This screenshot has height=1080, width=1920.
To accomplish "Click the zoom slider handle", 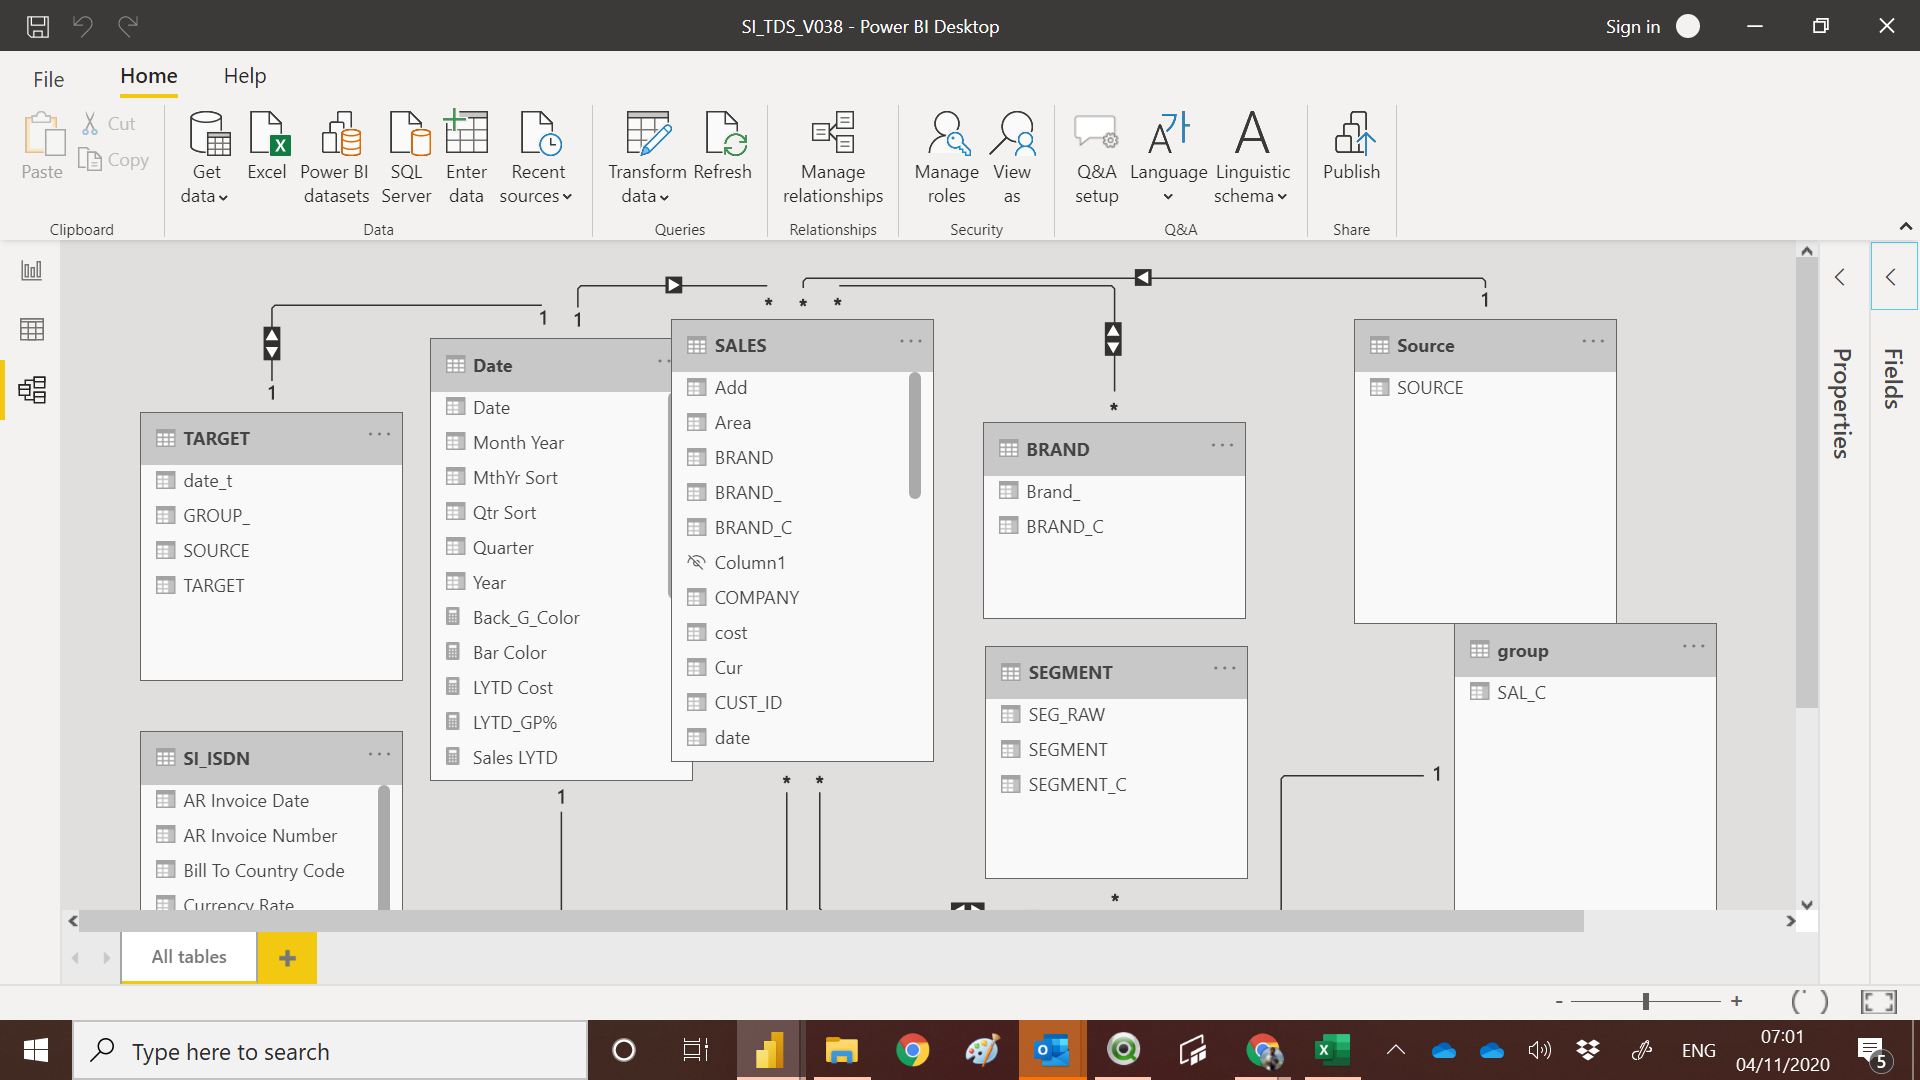I will pyautogui.click(x=1645, y=1001).
